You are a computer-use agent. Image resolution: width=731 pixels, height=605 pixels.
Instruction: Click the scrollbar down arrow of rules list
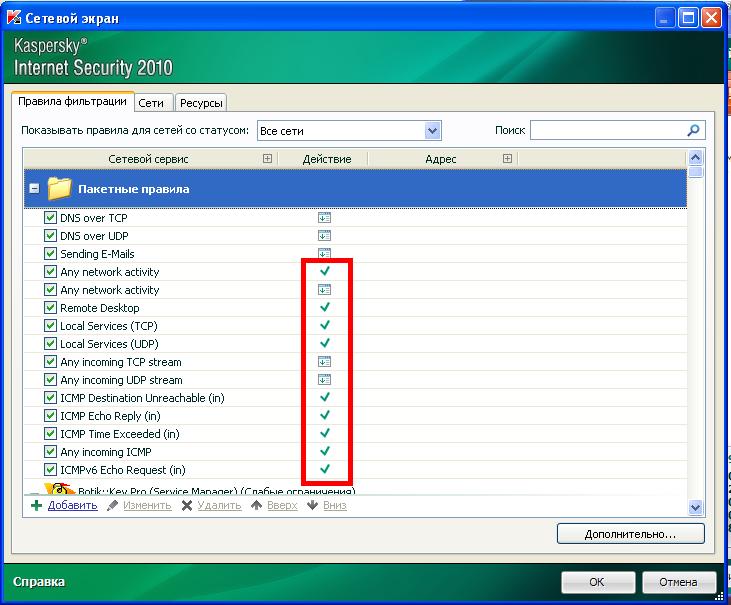[695, 507]
